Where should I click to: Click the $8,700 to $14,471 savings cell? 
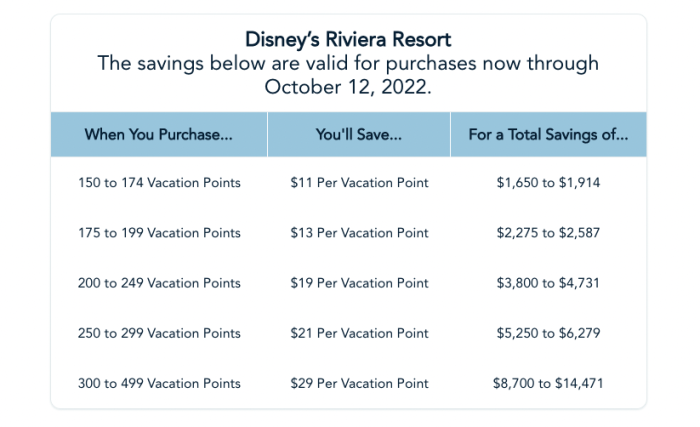coord(548,383)
